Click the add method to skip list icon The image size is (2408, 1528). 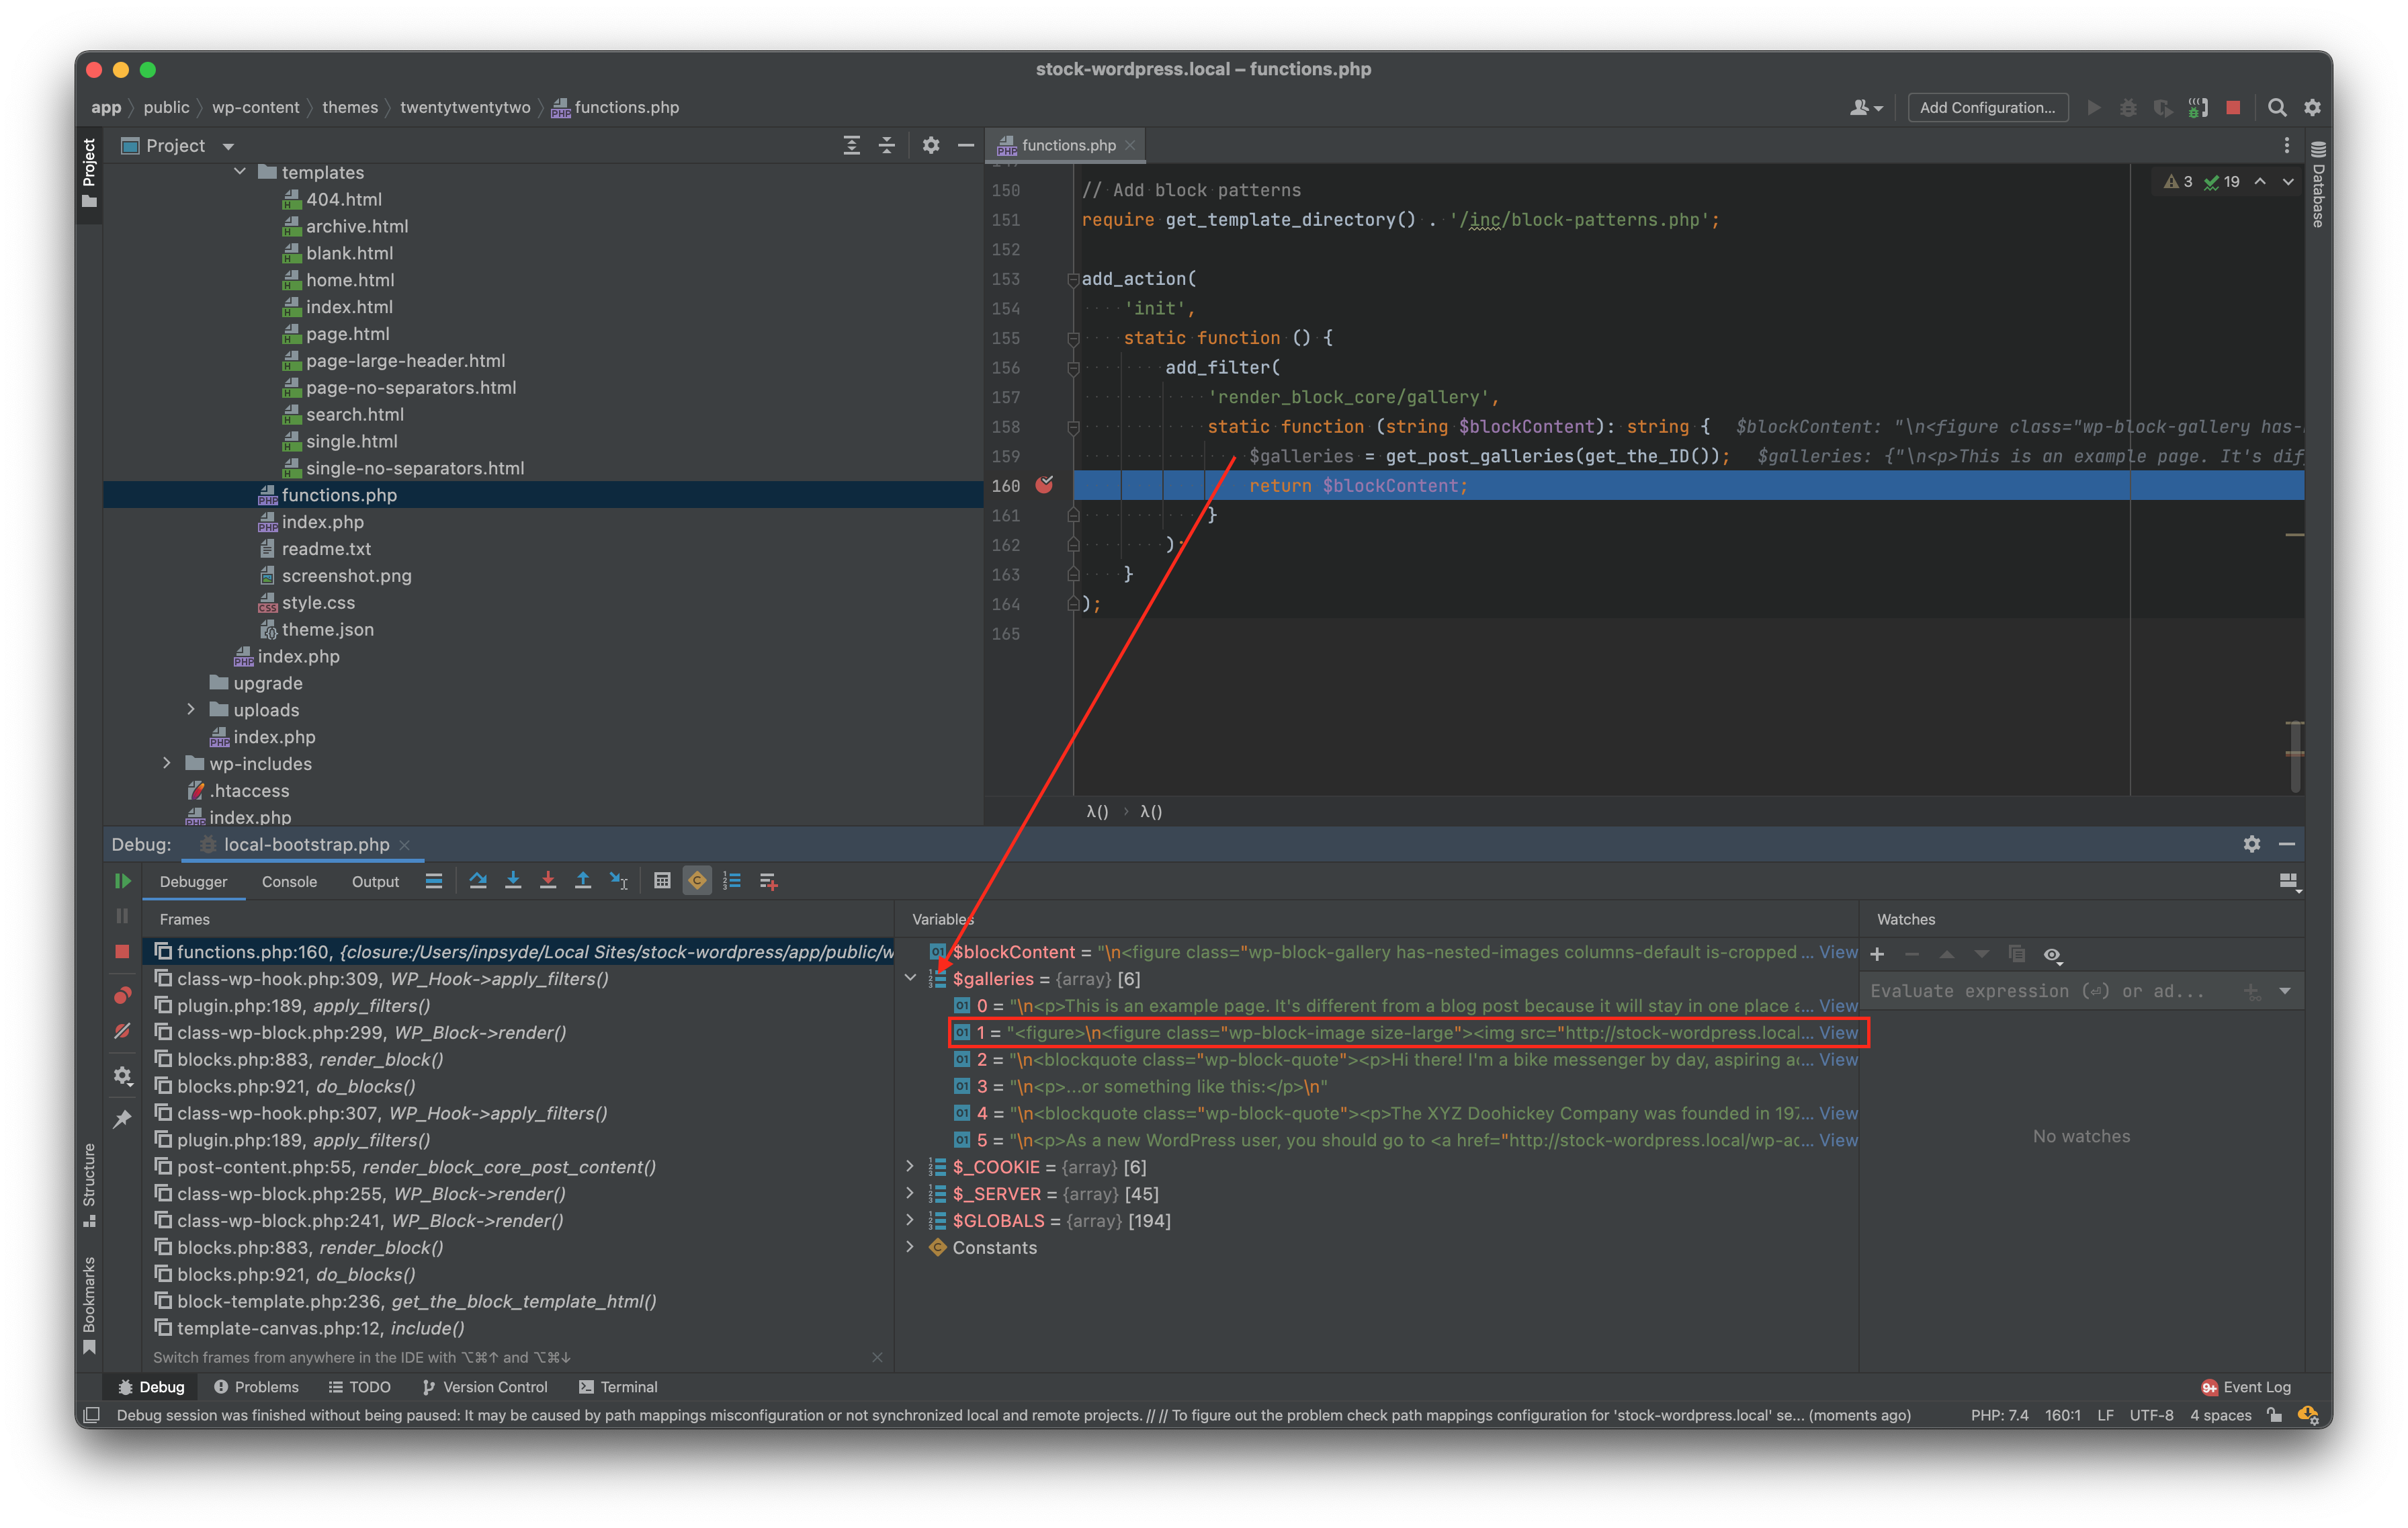point(768,881)
